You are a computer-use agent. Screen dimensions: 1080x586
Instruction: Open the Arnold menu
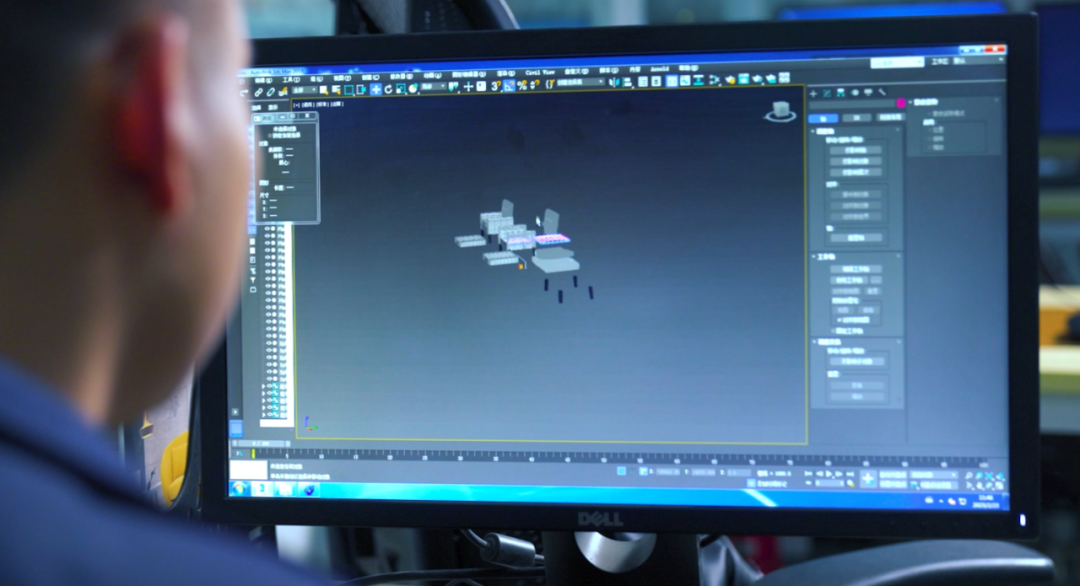660,69
